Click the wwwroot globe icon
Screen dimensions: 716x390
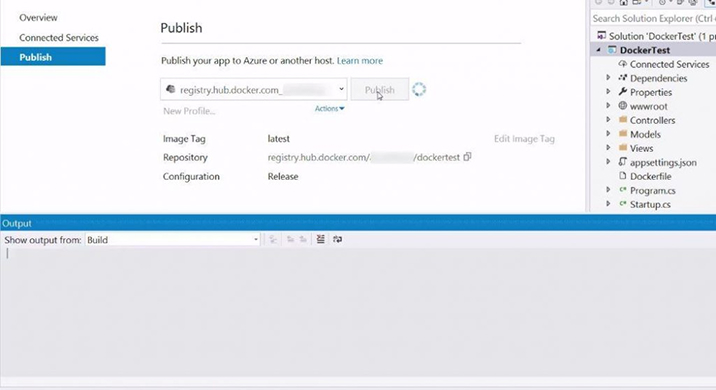tap(622, 105)
